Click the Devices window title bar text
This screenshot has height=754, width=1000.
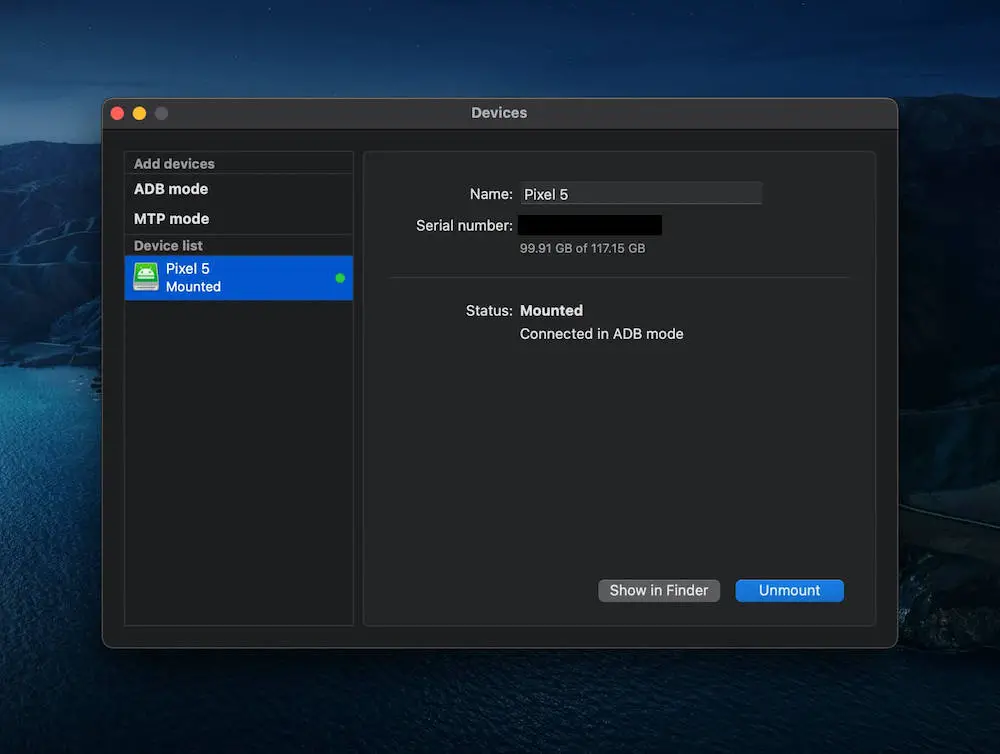pyautogui.click(x=499, y=113)
